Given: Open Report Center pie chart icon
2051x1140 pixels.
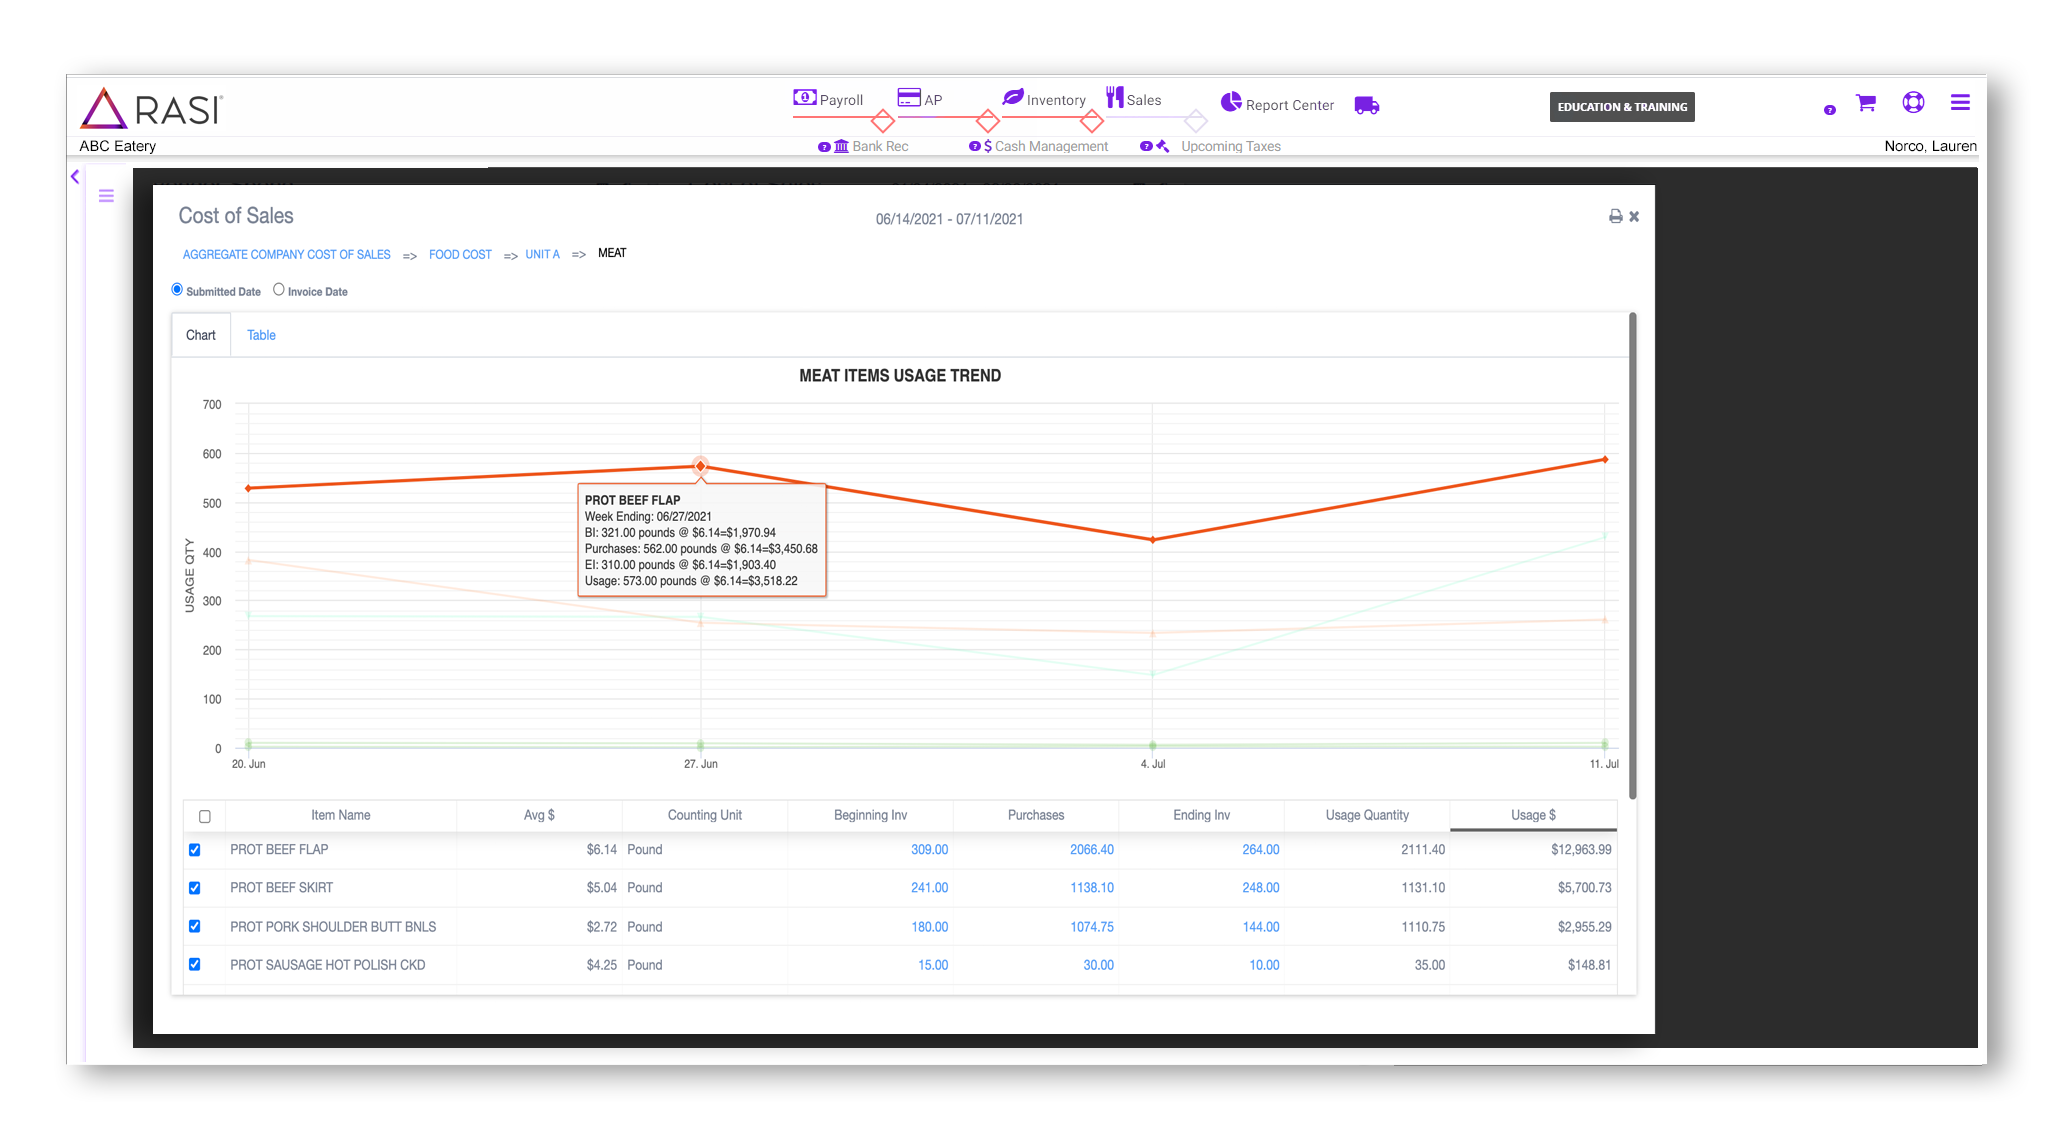Looking at the screenshot, I should (1232, 103).
